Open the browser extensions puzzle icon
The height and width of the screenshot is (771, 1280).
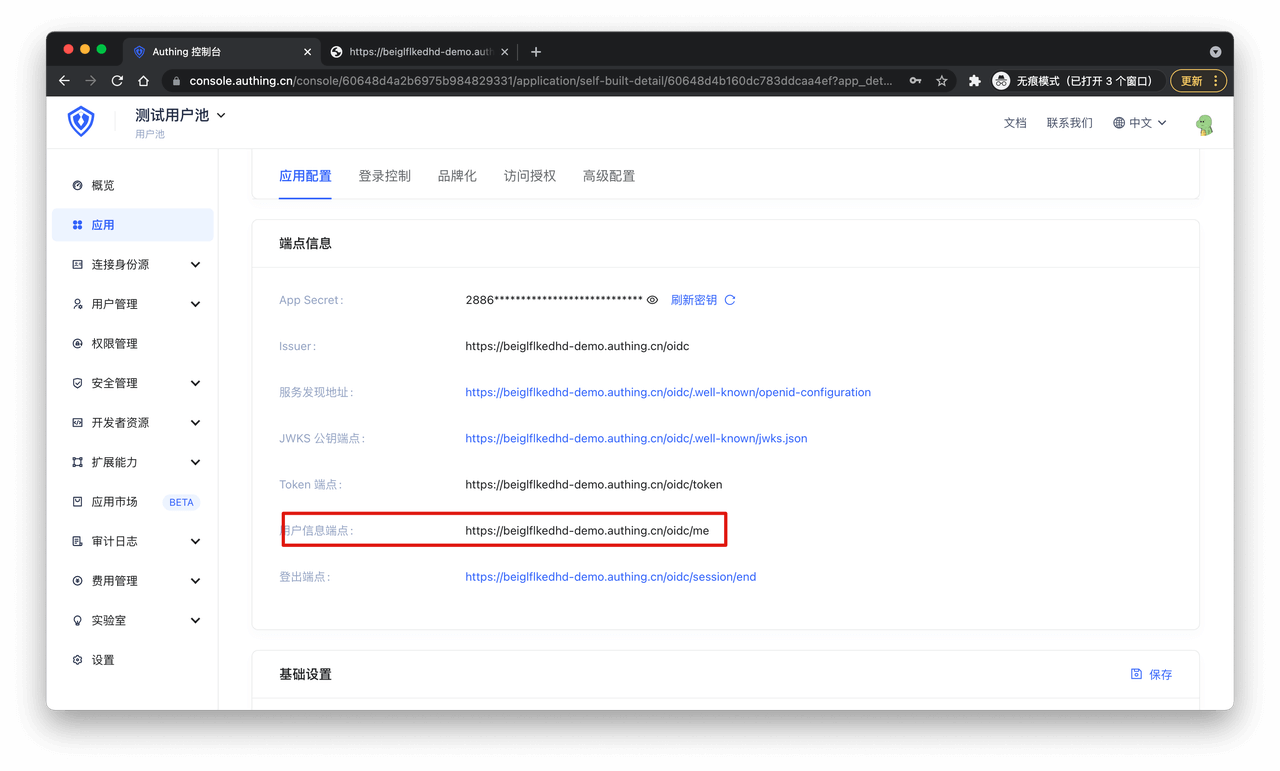(x=974, y=81)
